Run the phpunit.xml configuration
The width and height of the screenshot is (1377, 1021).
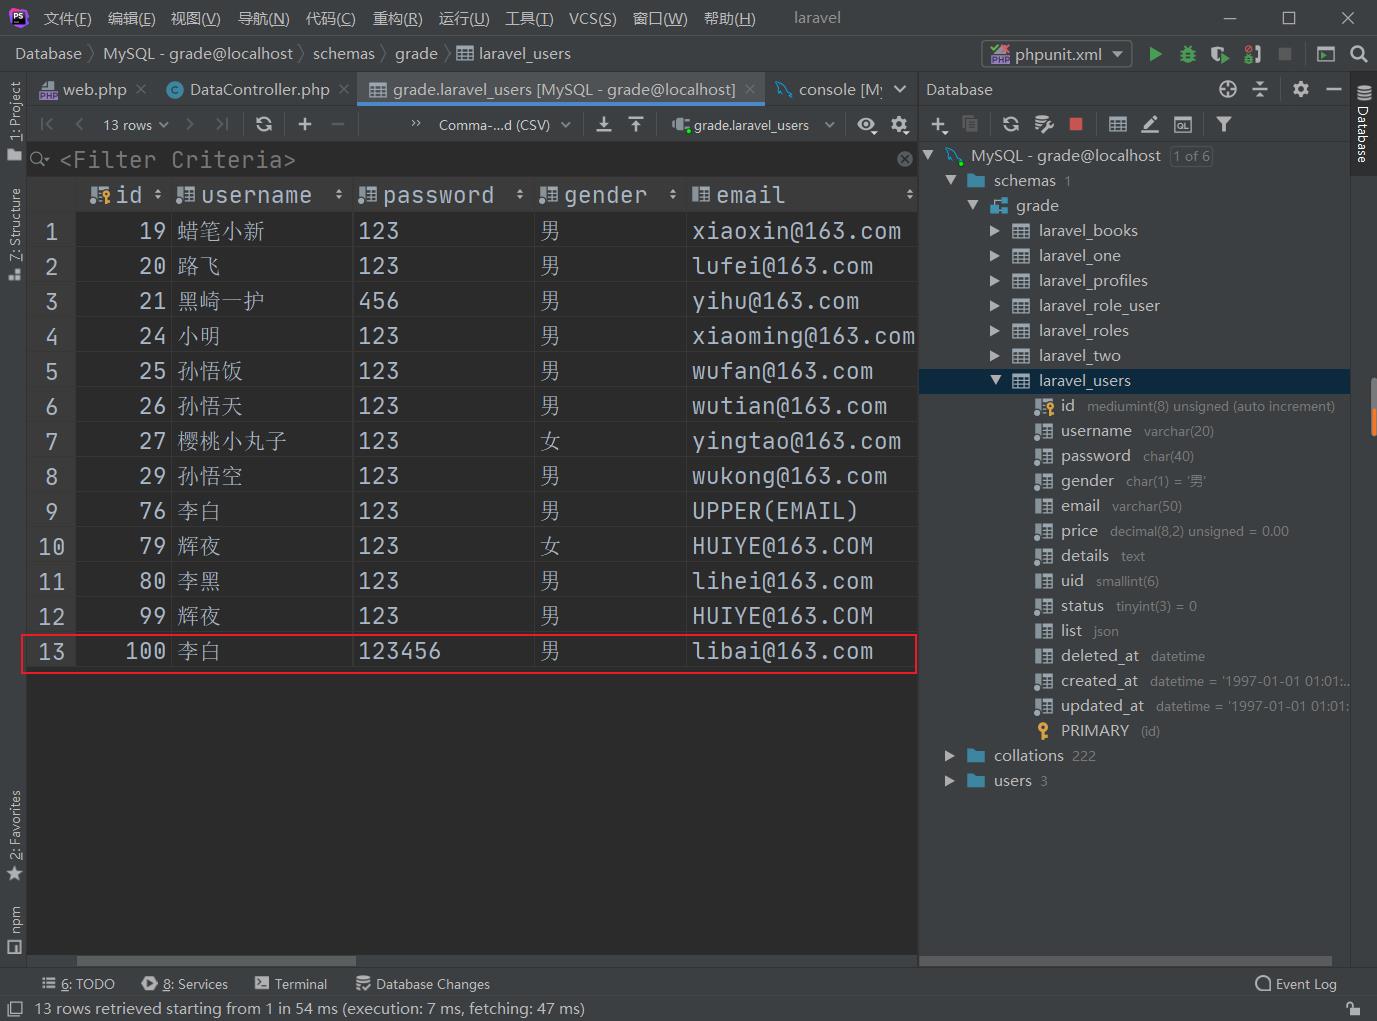coord(1155,54)
